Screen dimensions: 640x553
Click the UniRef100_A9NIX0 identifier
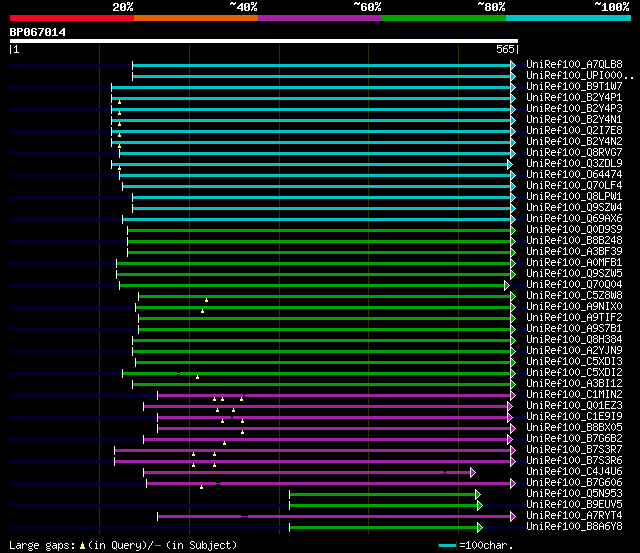point(574,307)
